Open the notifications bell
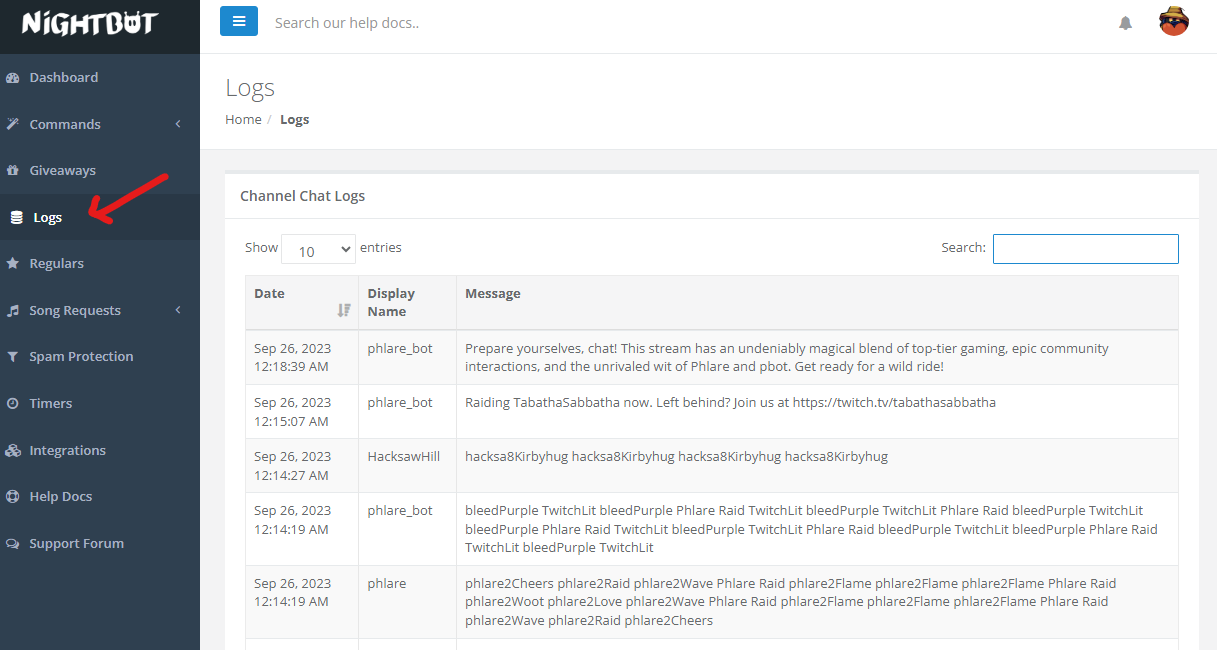 click(1125, 23)
